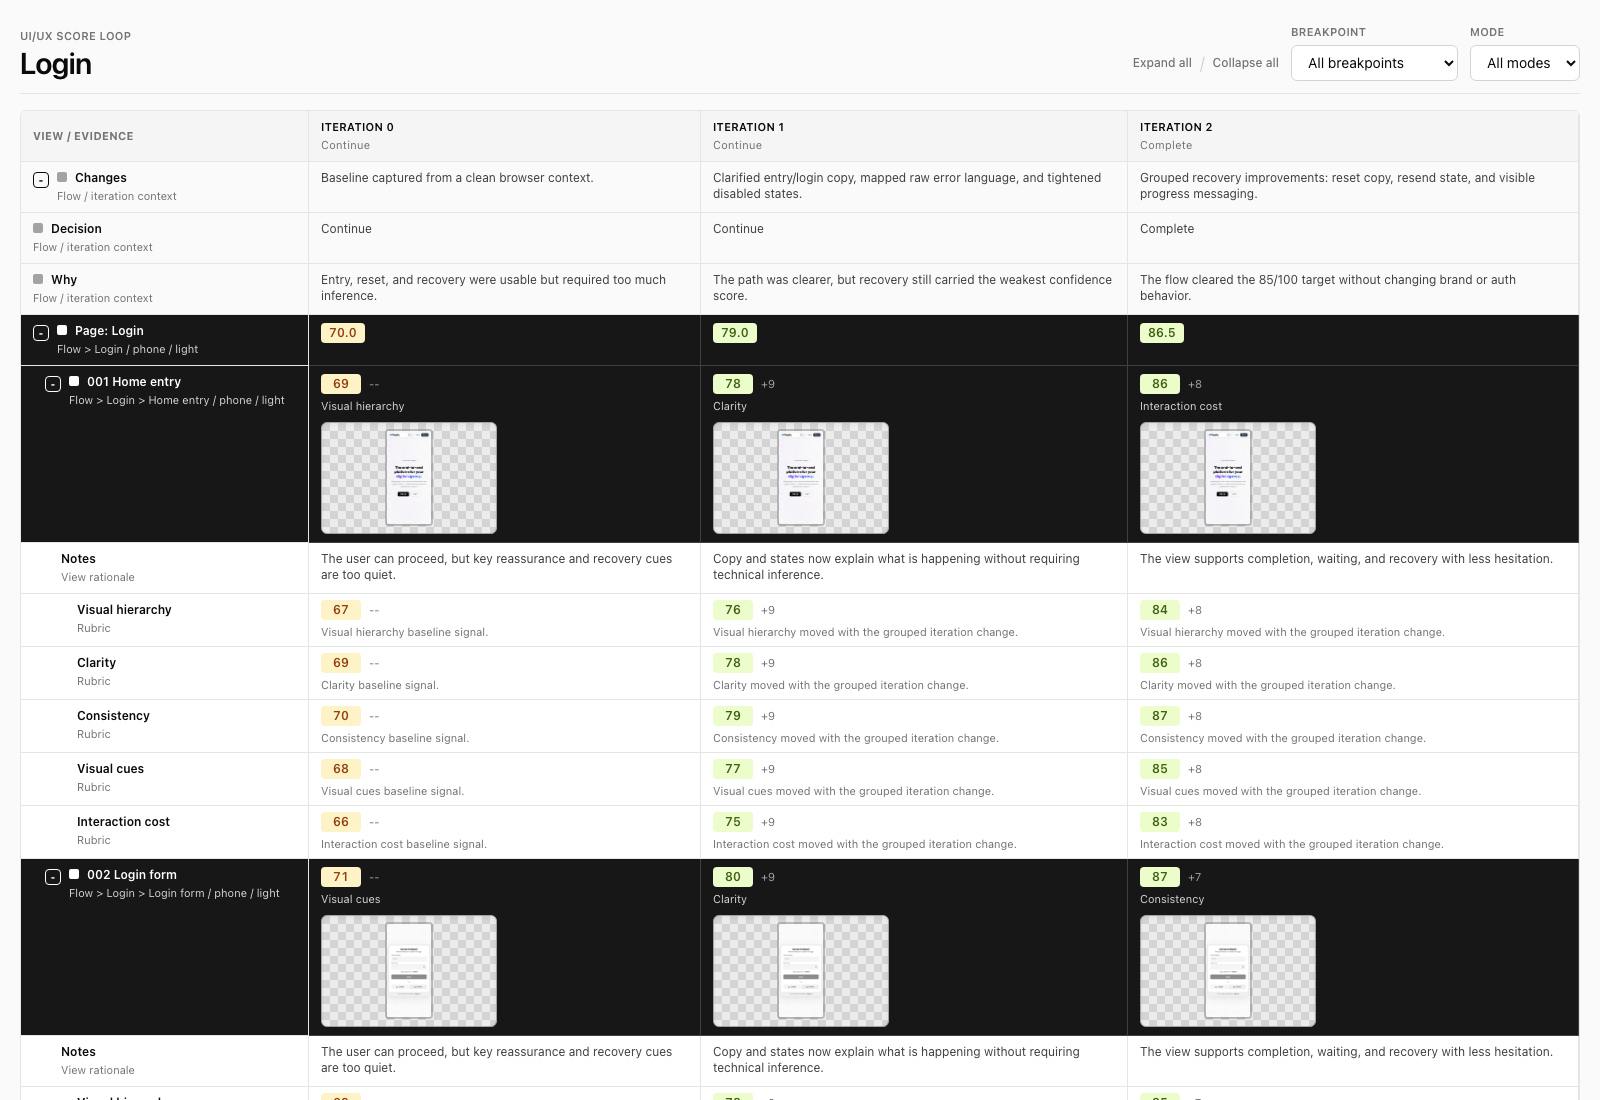Collapse the 001 Home entry view toggle
The width and height of the screenshot is (1600, 1100).
53,384
